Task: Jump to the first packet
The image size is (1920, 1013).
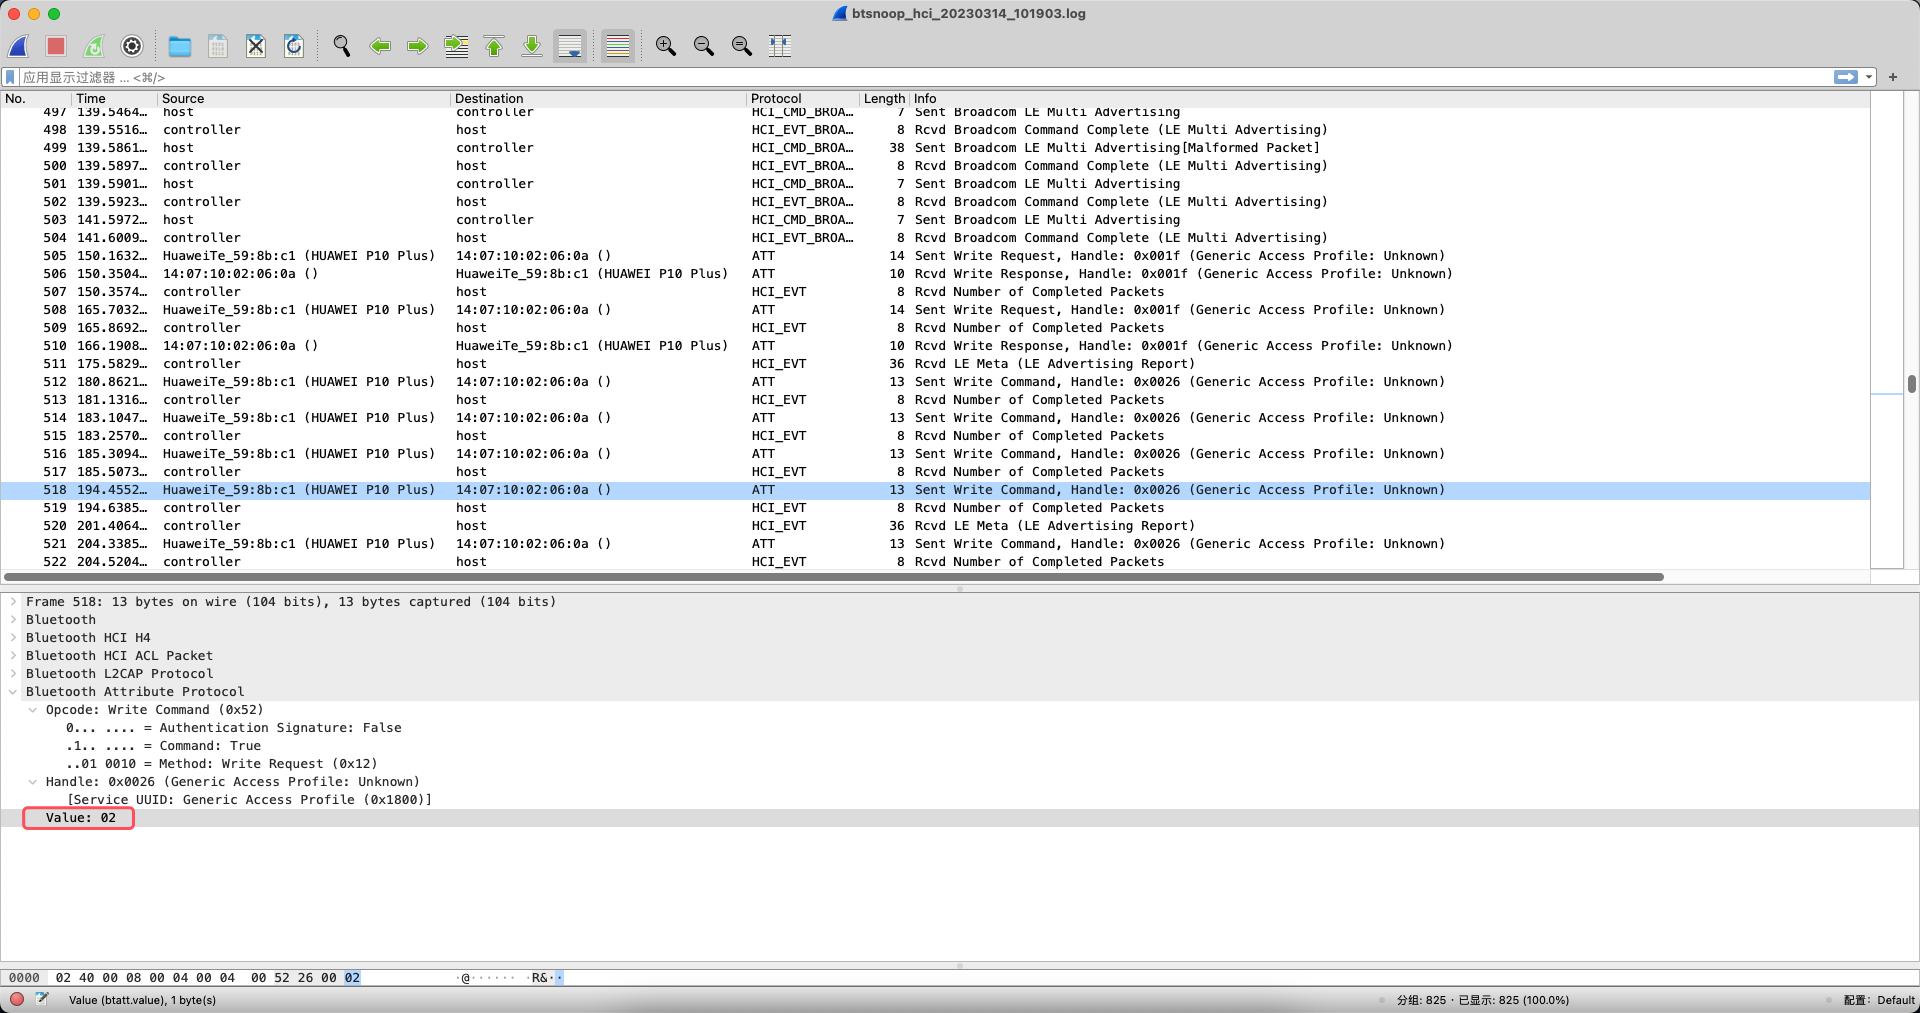Action: coord(494,46)
